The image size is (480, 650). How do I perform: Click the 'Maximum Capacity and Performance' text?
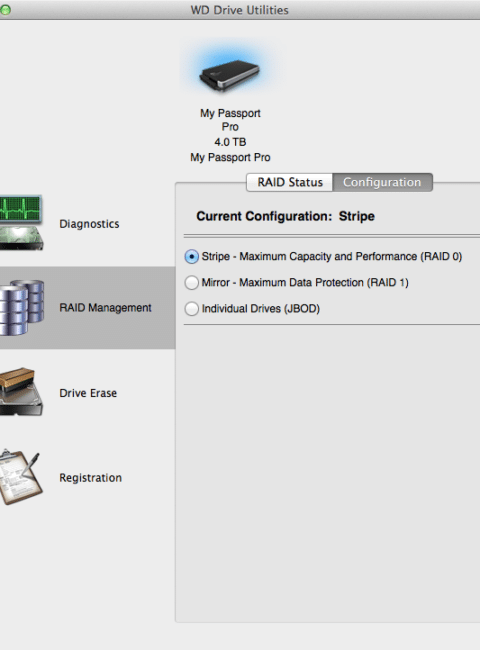pyautogui.click(x=327, y=257)
